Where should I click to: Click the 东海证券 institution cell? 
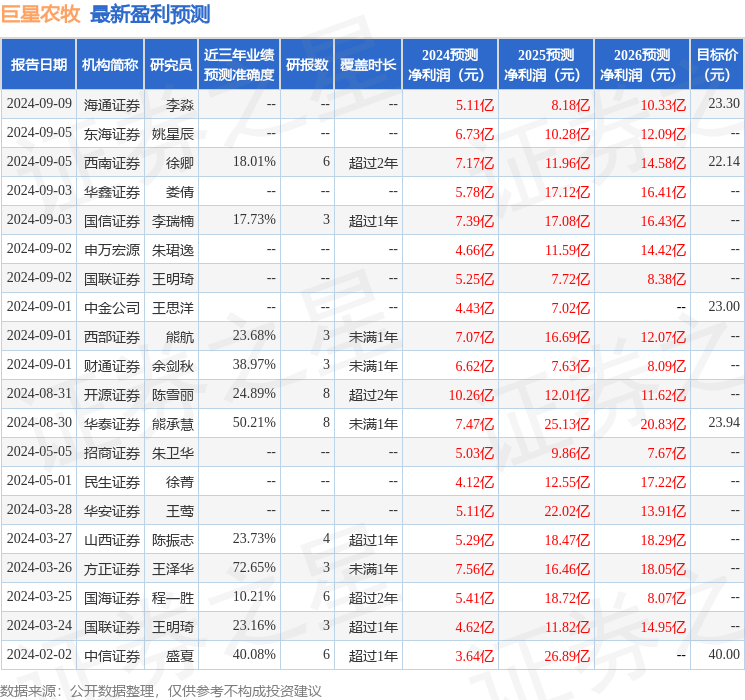112,134
